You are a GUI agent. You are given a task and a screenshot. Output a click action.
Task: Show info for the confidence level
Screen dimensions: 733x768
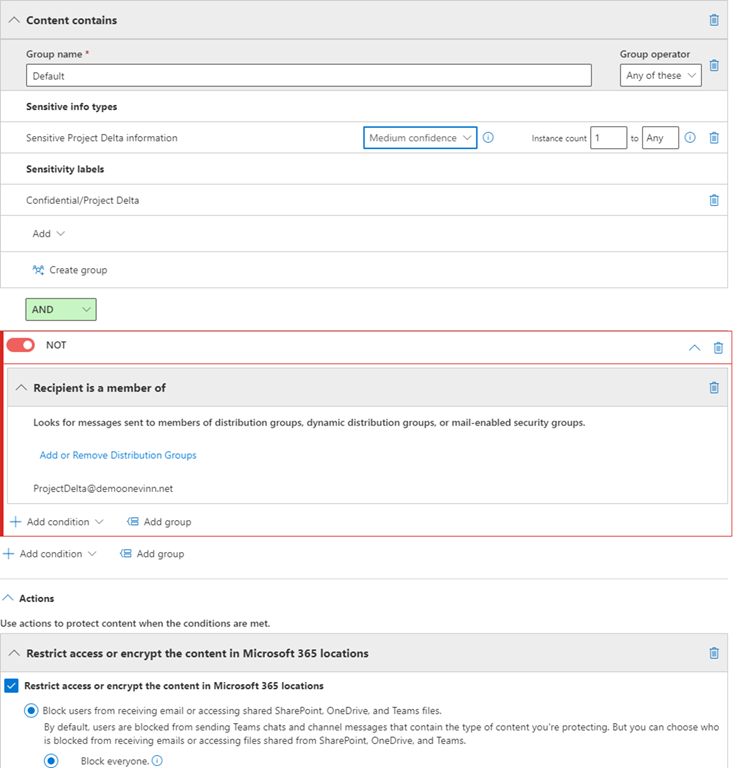tap(488, 138)
